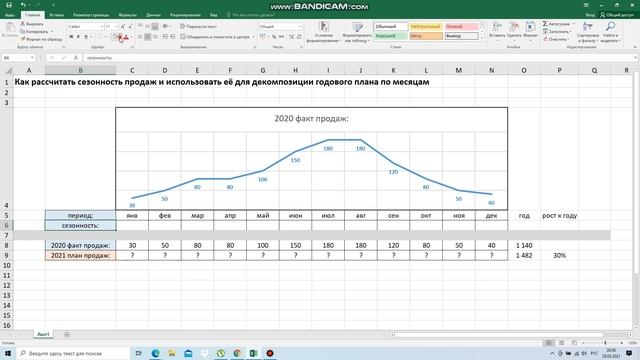This screenshot has height=360, width=640.
Task: Decrease decimal places icon
Action: [x=299, y=37]
